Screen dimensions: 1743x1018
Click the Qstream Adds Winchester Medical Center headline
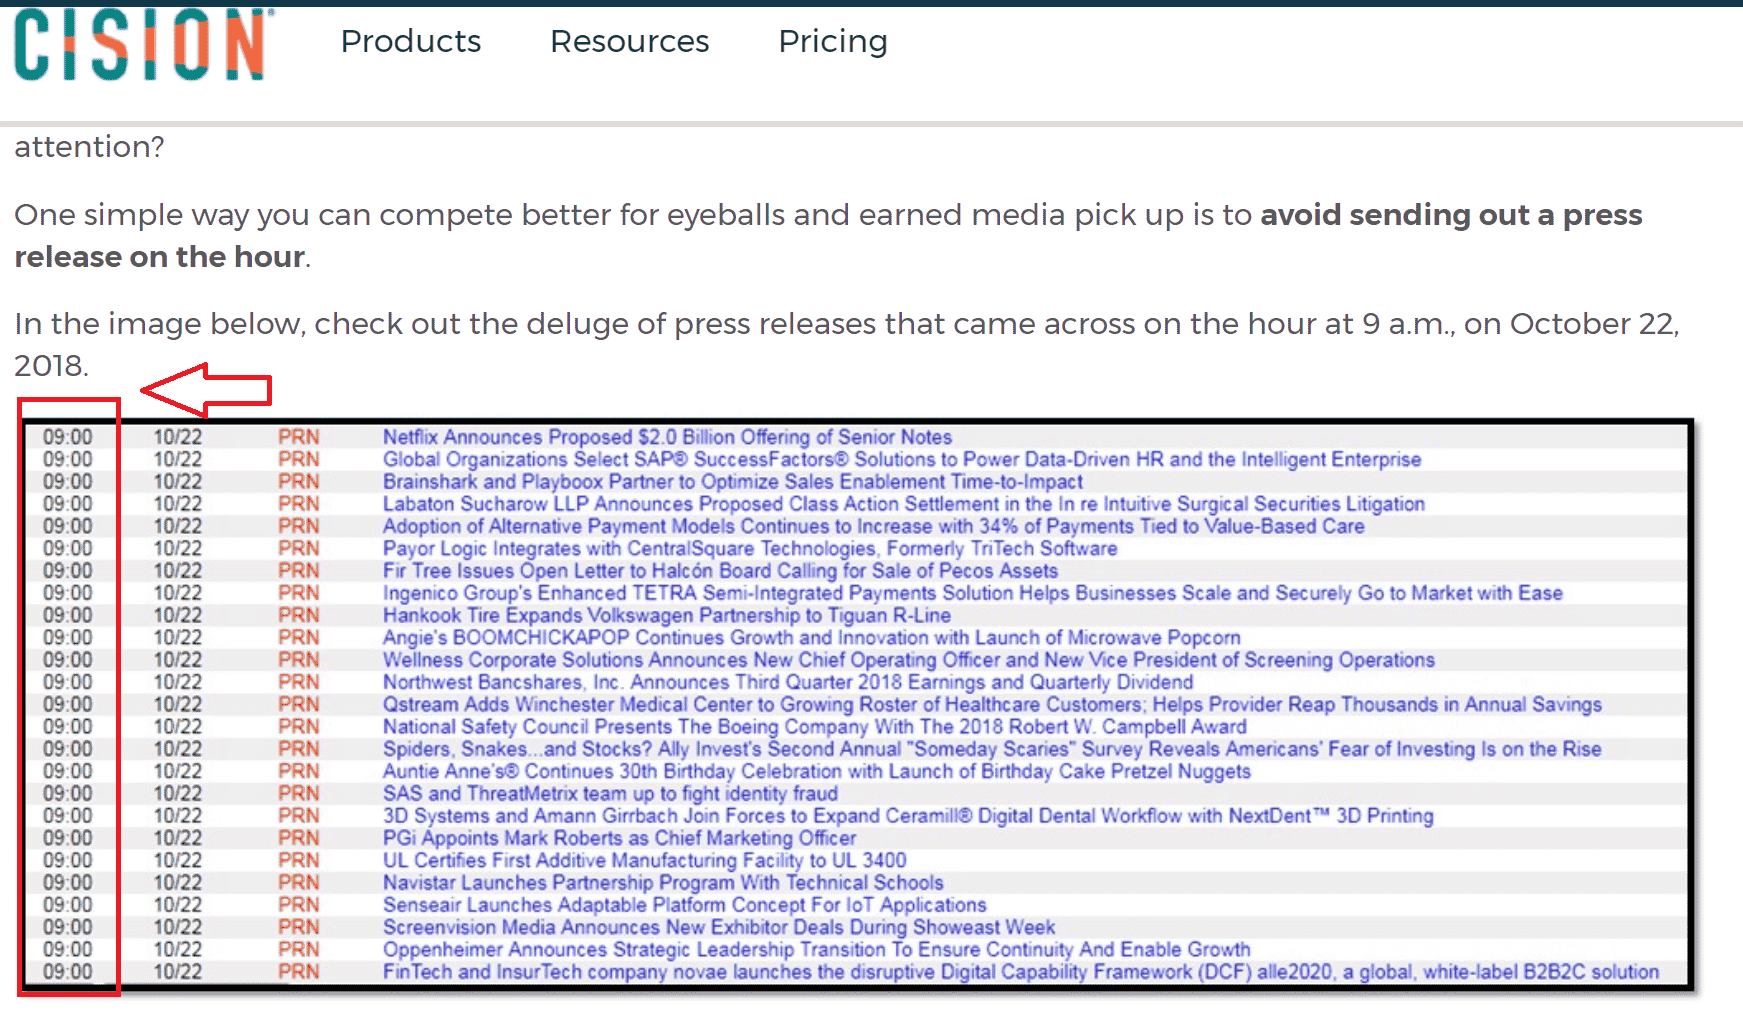[992, 704]
